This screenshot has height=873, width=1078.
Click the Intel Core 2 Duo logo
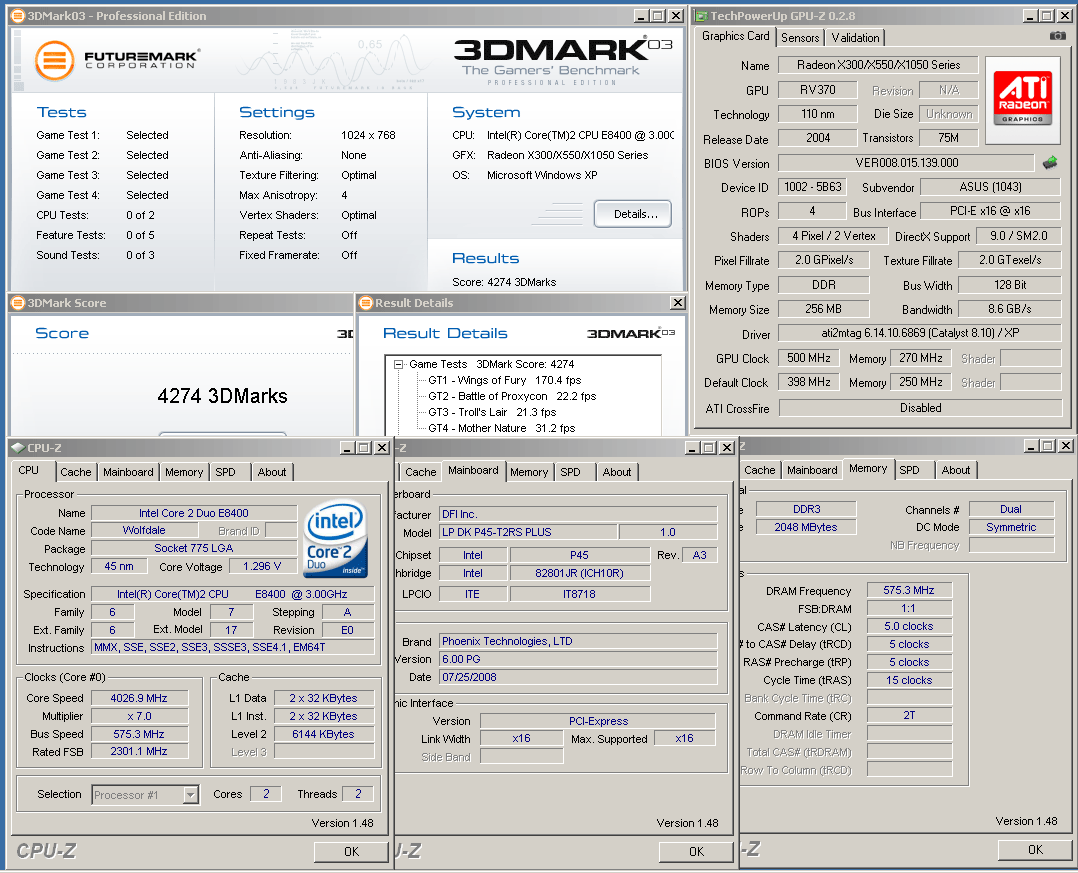coord(336,538)
